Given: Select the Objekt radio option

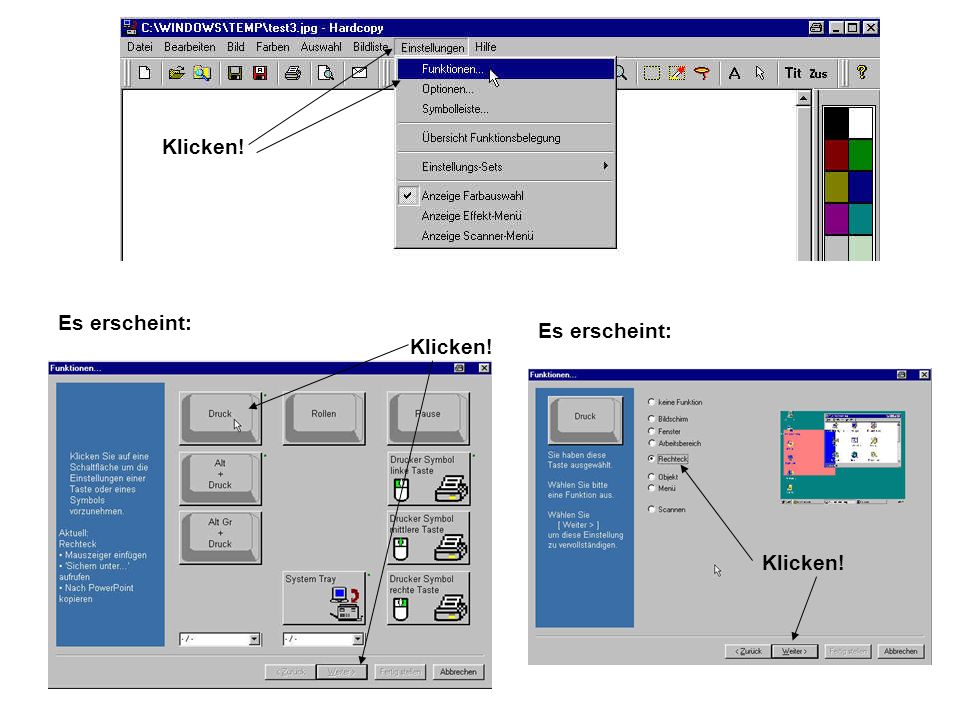Looking at the screenshot, I should tap(651, 476).
